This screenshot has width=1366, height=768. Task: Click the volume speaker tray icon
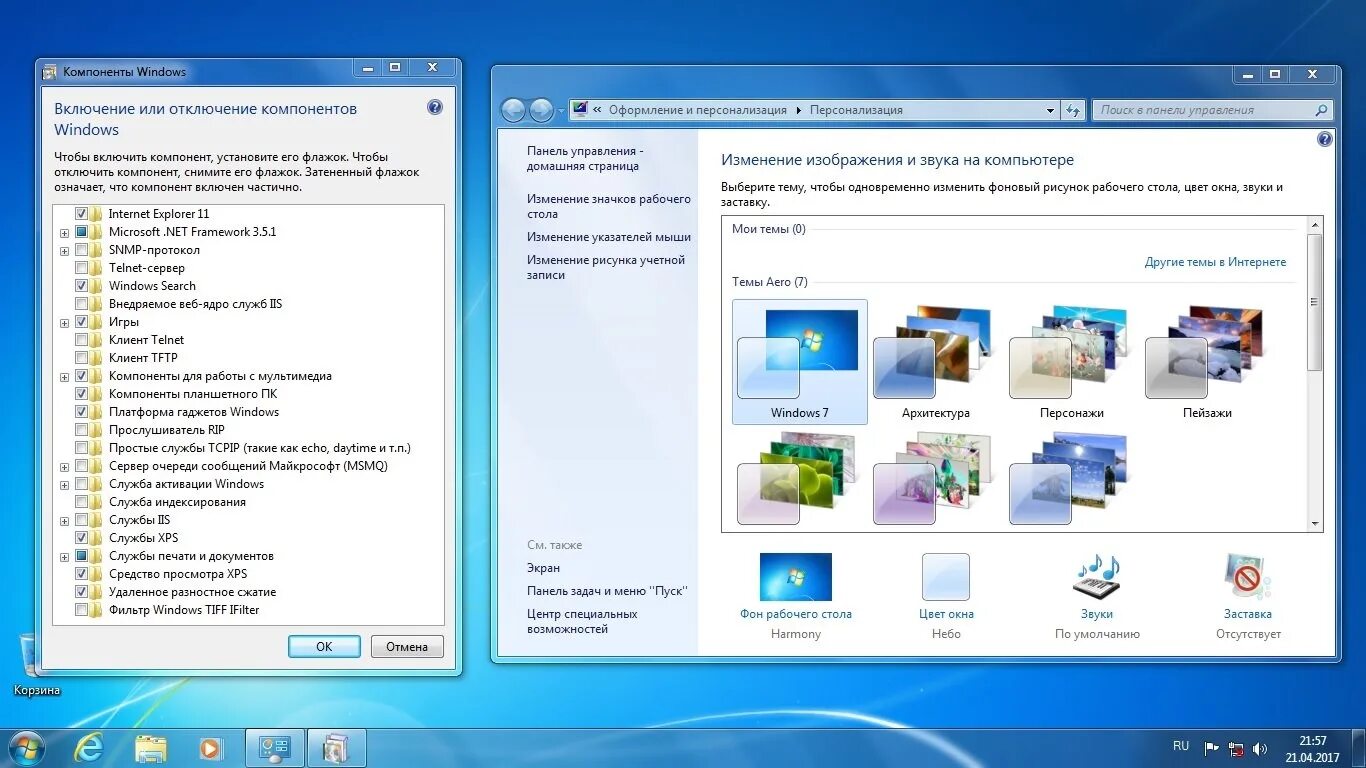click(1260, 748)
